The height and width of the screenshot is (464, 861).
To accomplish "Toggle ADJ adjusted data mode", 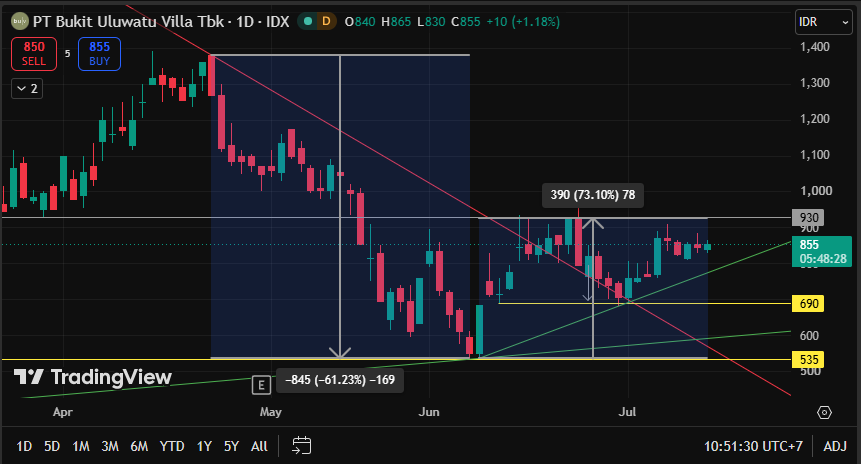I will (x=835, y=446).
